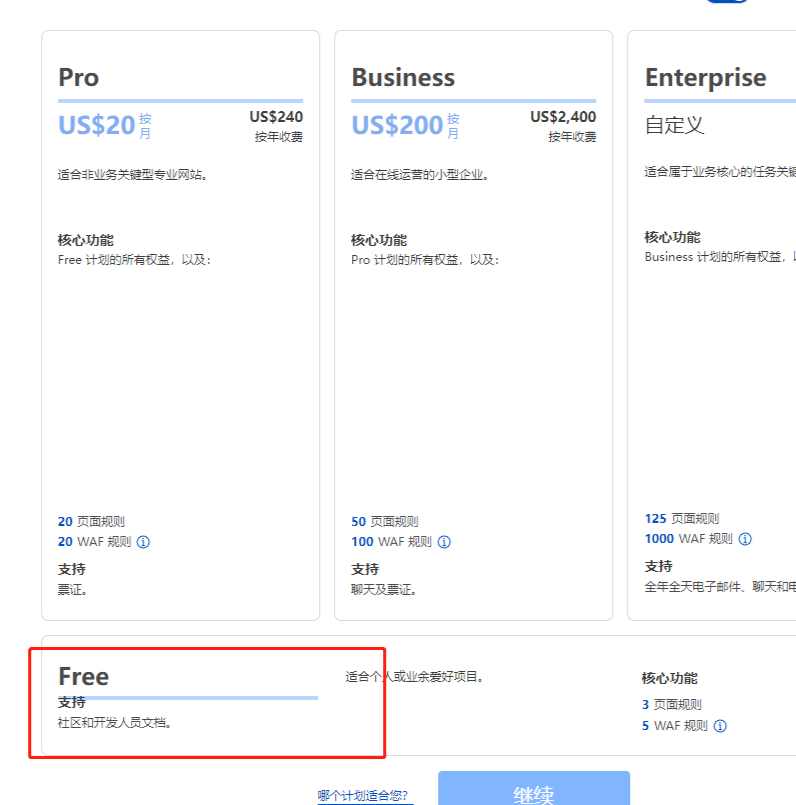Open the info tooltip beside Pro's WAF 规则
The width and height of the screenshot is (796, 805).
141,541
